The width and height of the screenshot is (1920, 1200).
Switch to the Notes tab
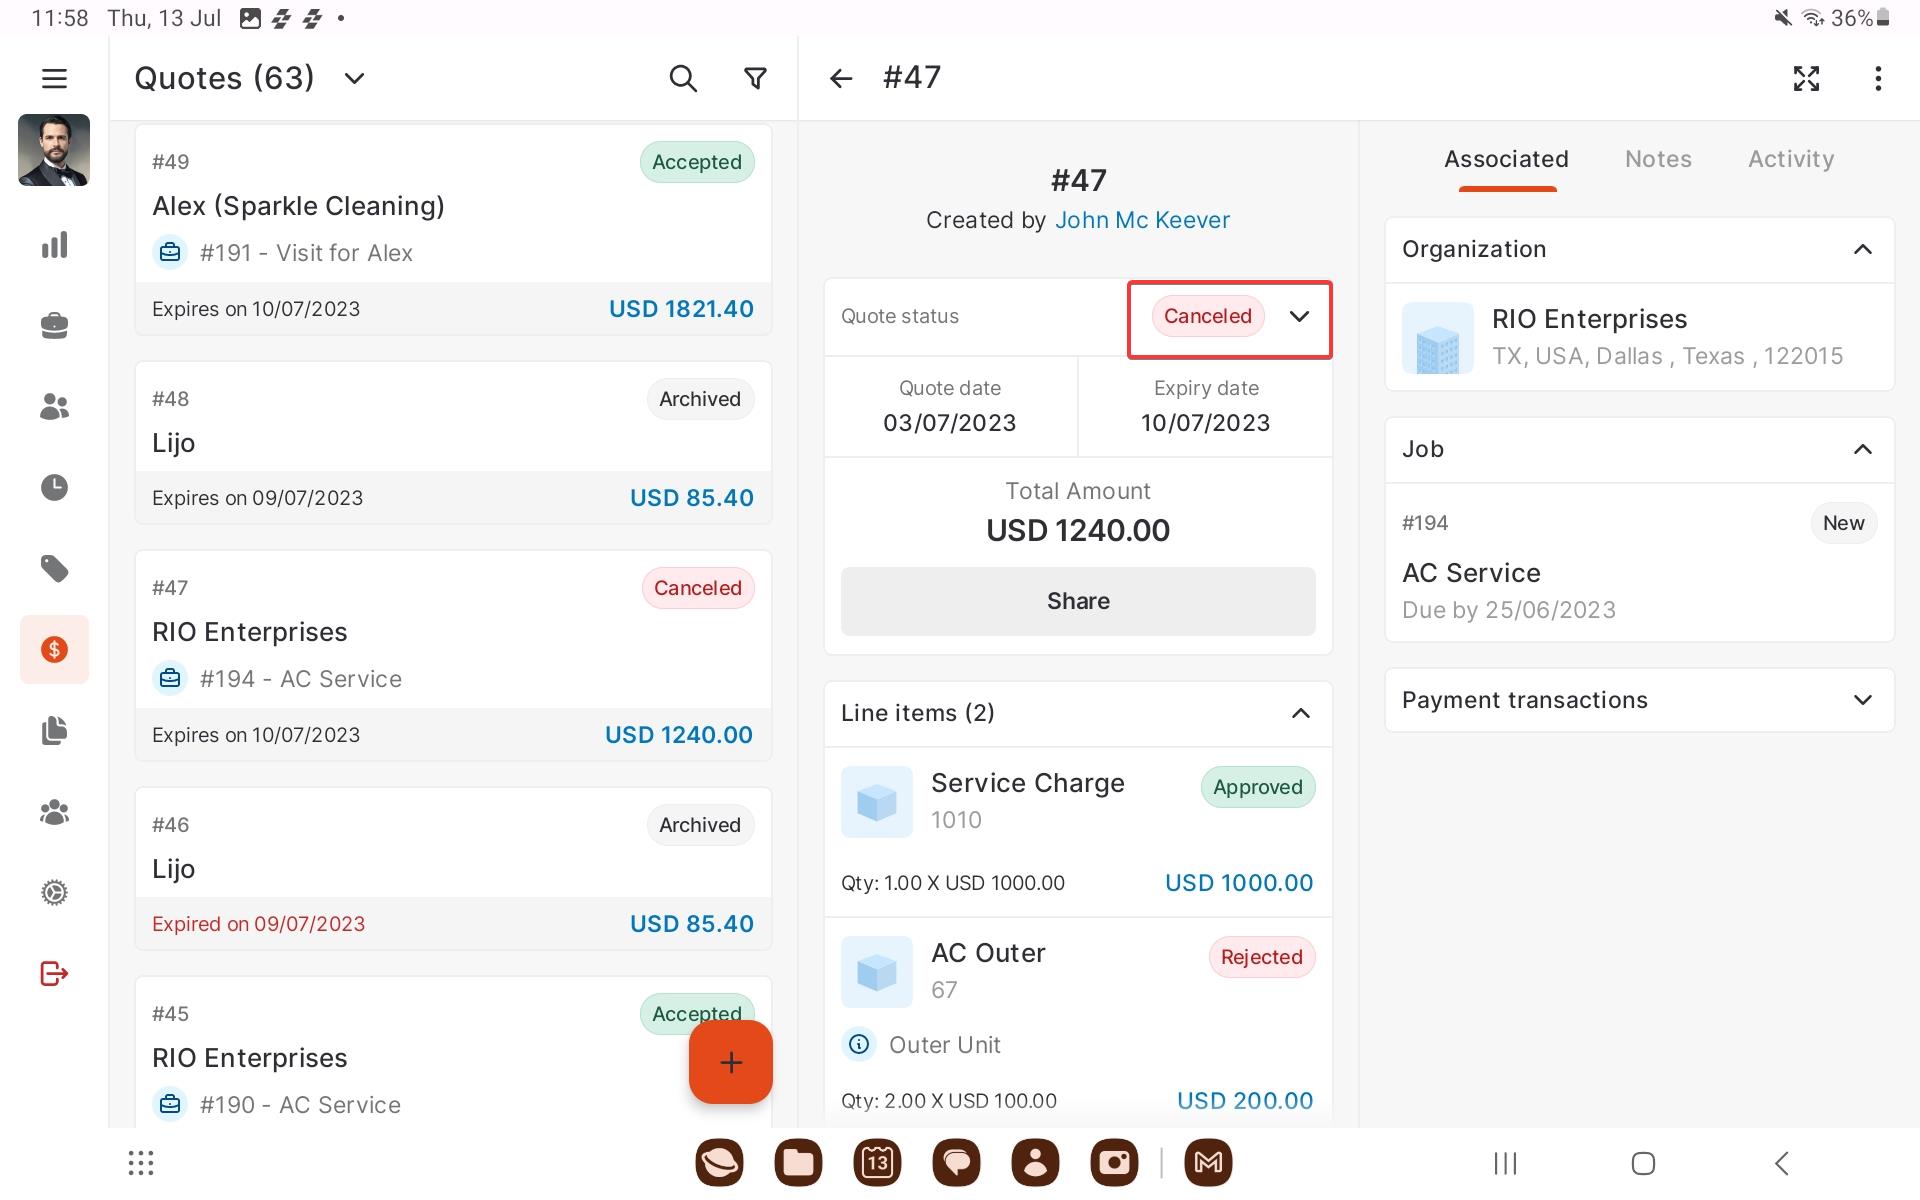[1657, 159]
